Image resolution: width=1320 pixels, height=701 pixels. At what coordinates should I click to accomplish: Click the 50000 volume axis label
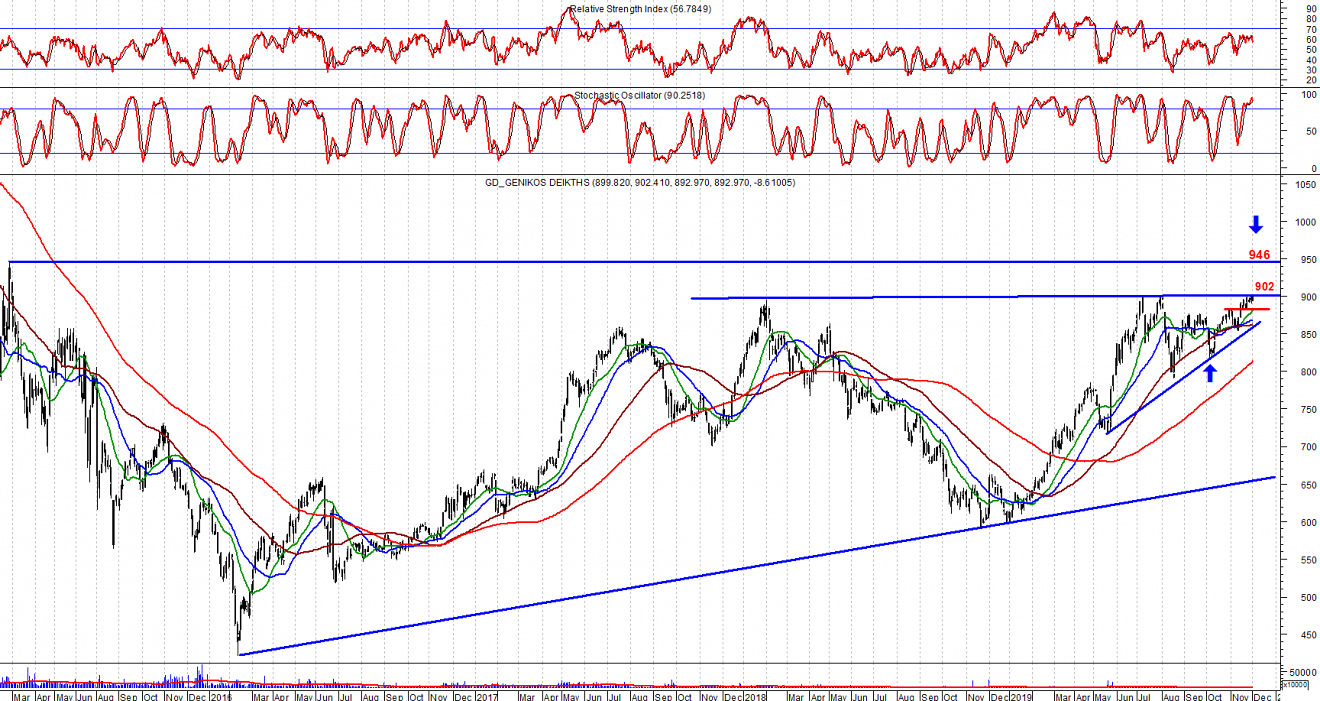click(1302, 672)
